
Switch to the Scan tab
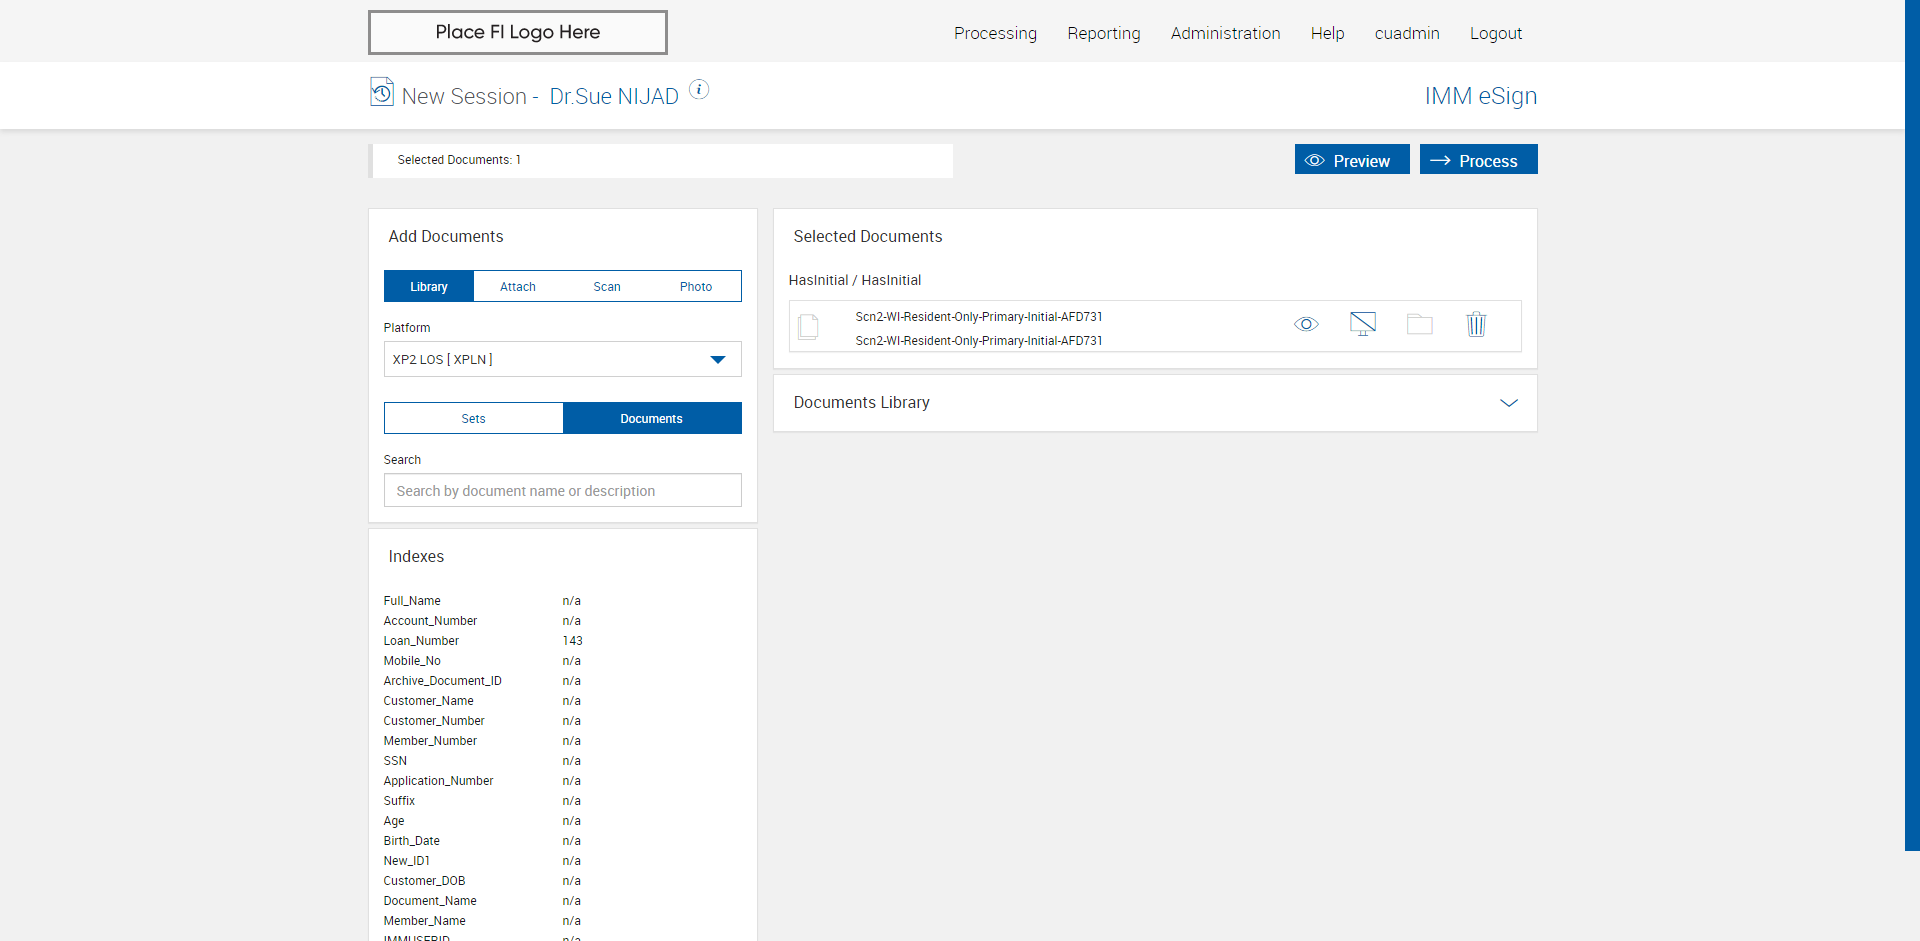606,287
